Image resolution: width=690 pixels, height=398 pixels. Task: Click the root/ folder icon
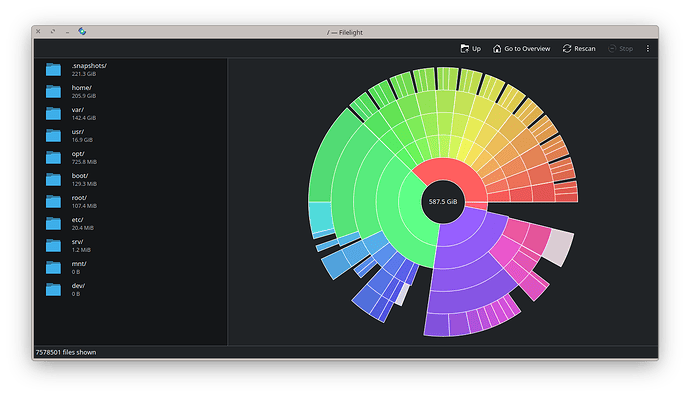[x=53, y=202]
